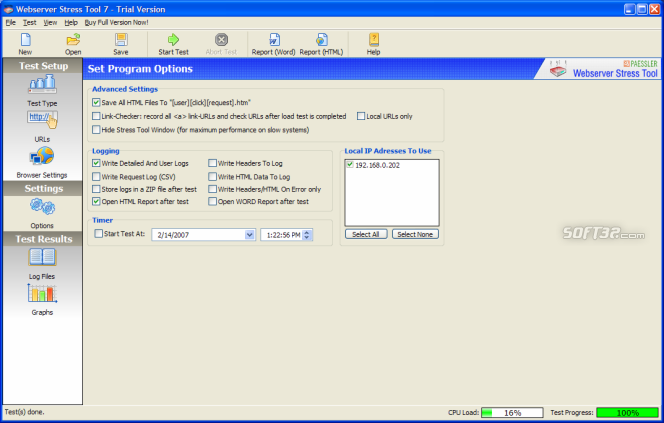Enable the Link-Checker option
Image resolution: width=664 pixels, height=423 pixels.
[x=96, y=116]
